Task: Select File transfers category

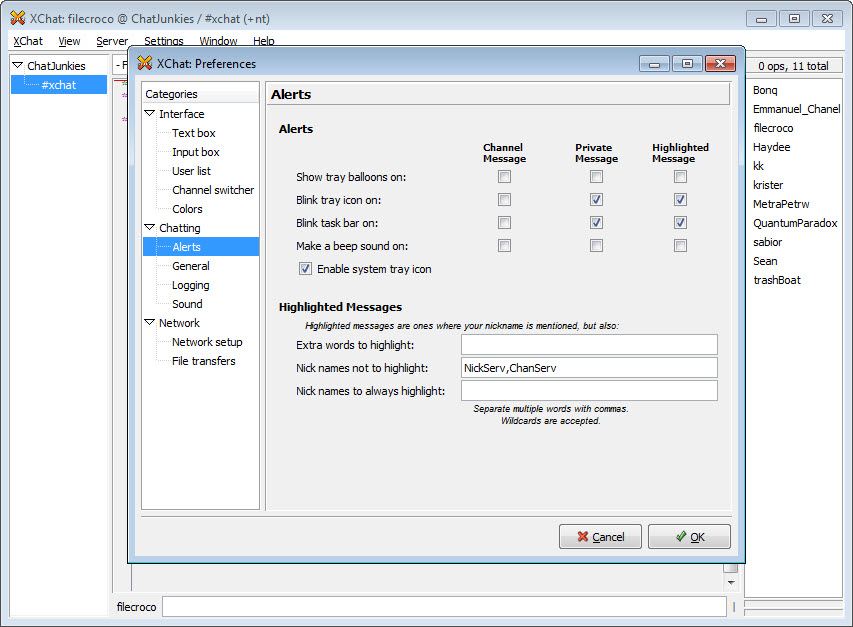Action: (204, 361)
